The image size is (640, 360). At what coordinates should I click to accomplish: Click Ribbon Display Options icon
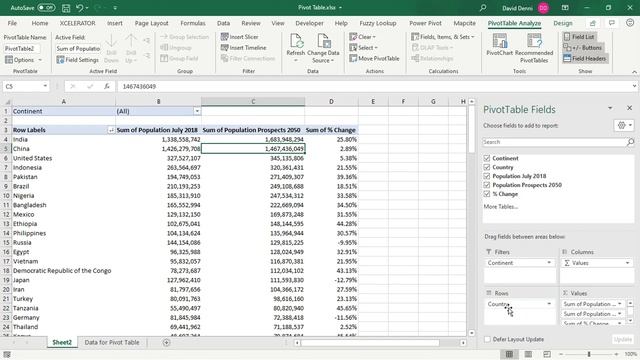click(x=565, y=8)
